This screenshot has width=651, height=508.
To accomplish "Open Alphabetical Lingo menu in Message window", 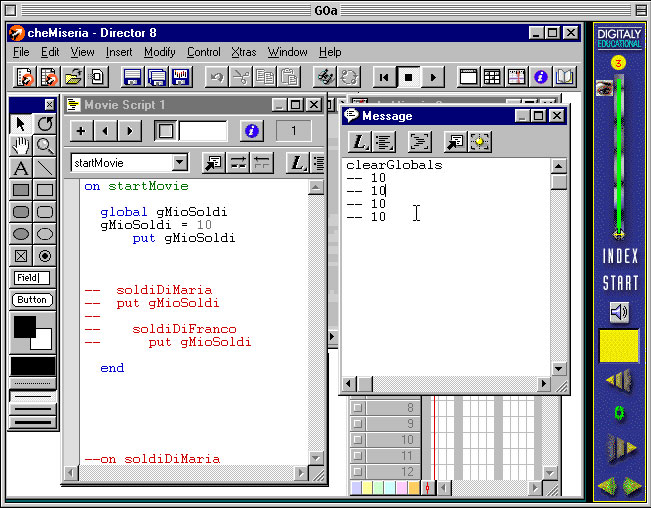I will click(x=360, y=142).
